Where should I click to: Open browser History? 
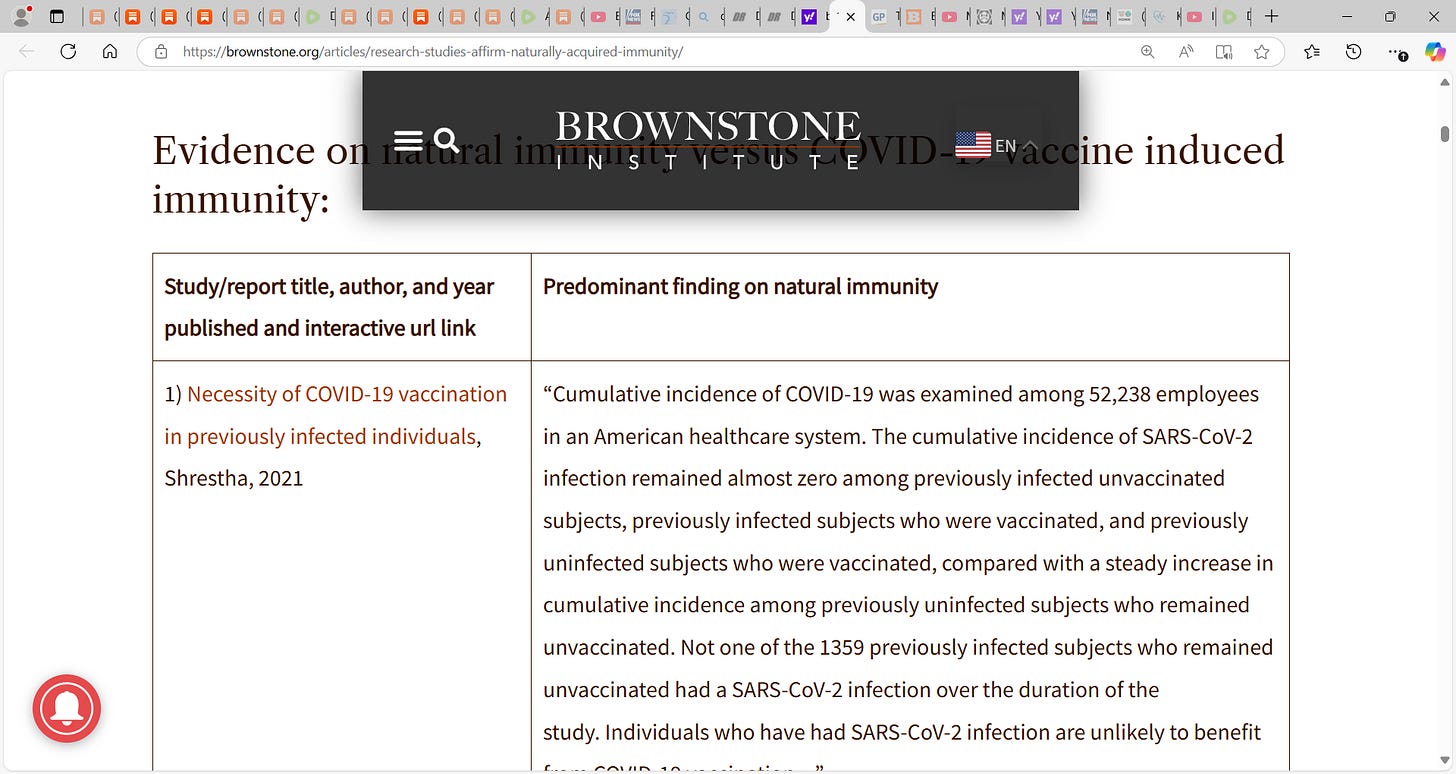coord(1353,52)
